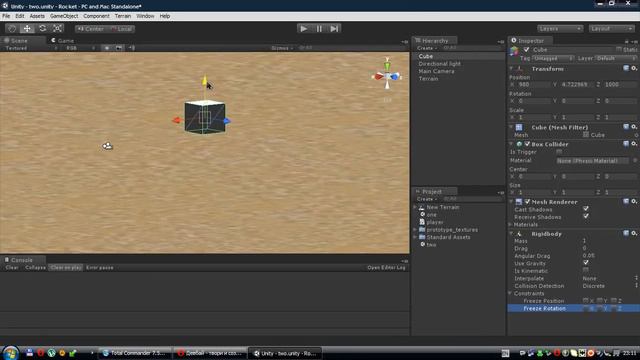The width and height of the screenshot is (640, 360).
Task: Open Transform component gear settings
Action: click(x=634, y=68)
